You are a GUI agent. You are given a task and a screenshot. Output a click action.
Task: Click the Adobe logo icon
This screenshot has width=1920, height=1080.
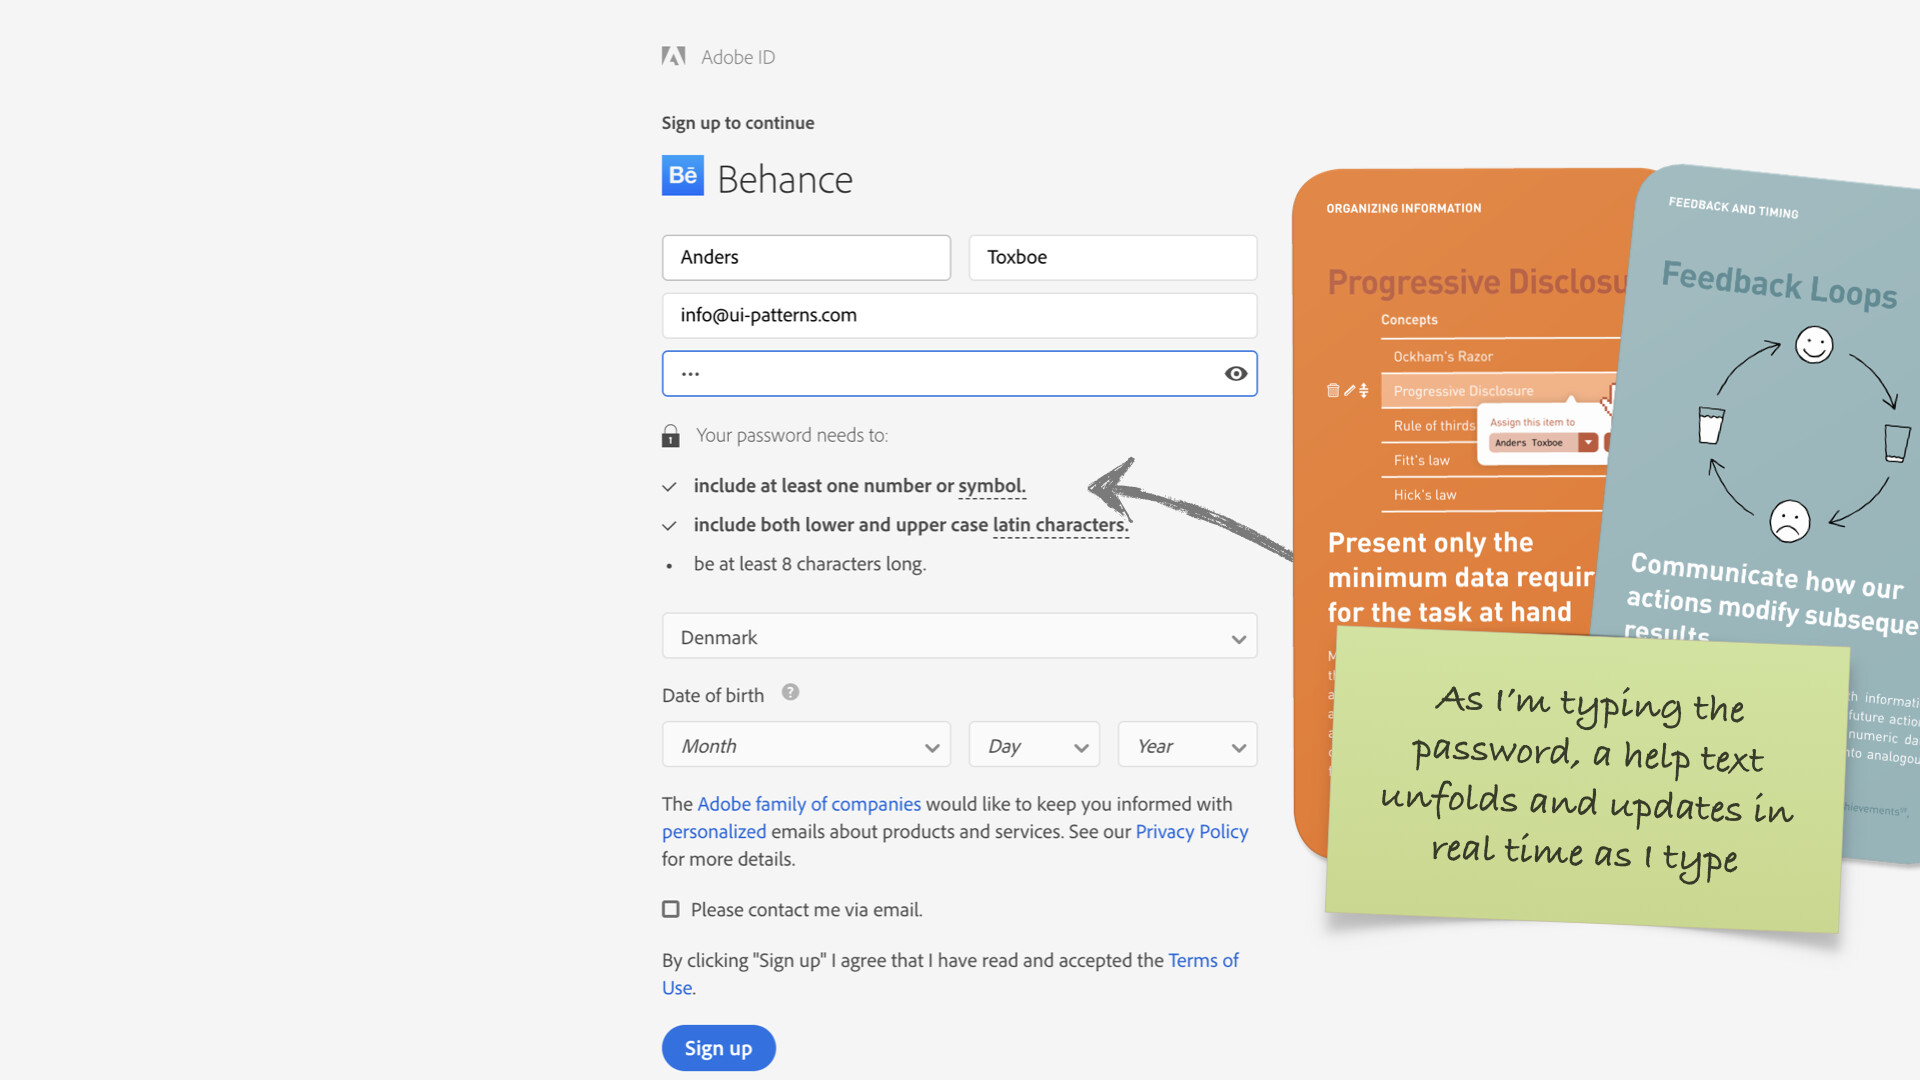coord(673,57)
